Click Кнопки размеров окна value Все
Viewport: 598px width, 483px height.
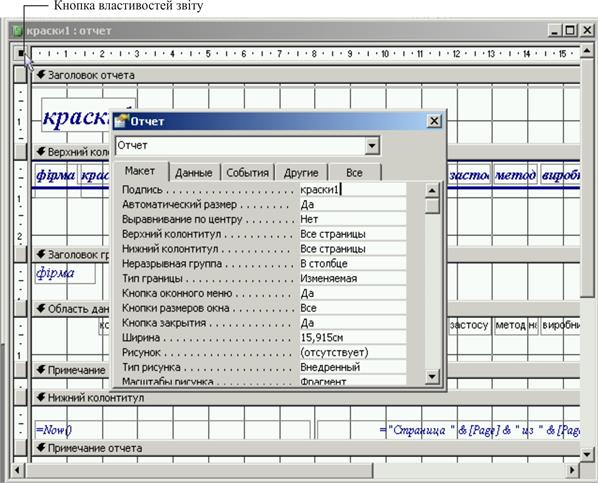coord(353,308)
